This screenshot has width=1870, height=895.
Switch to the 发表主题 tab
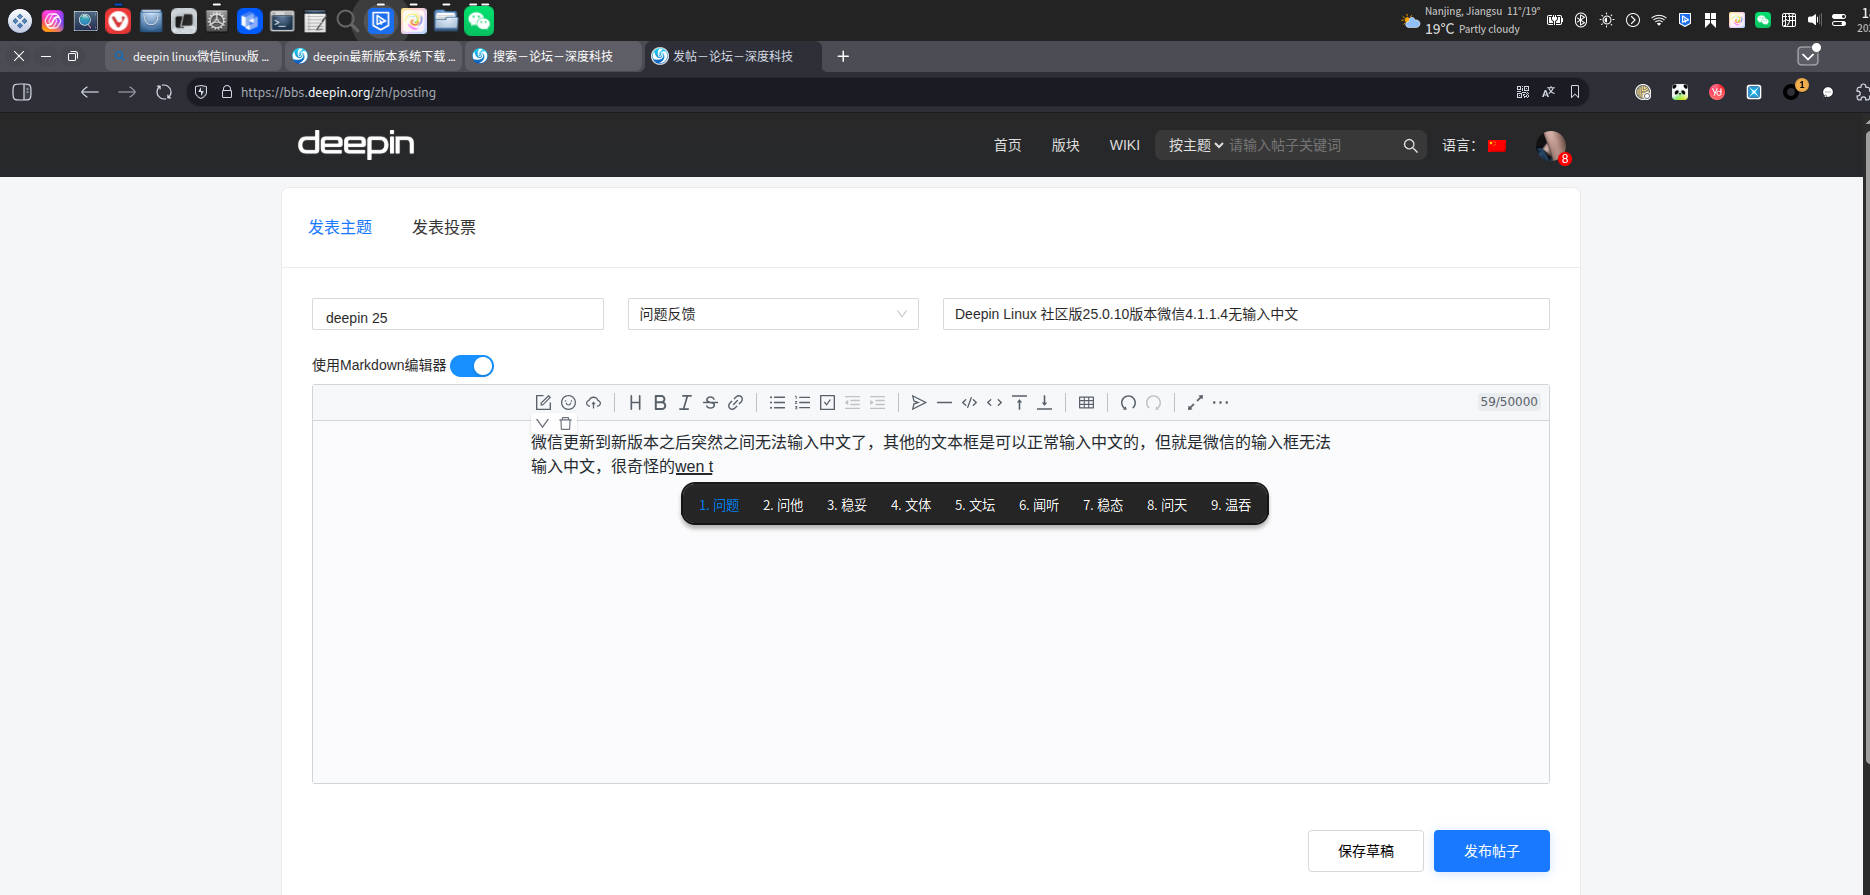(340, 227)
